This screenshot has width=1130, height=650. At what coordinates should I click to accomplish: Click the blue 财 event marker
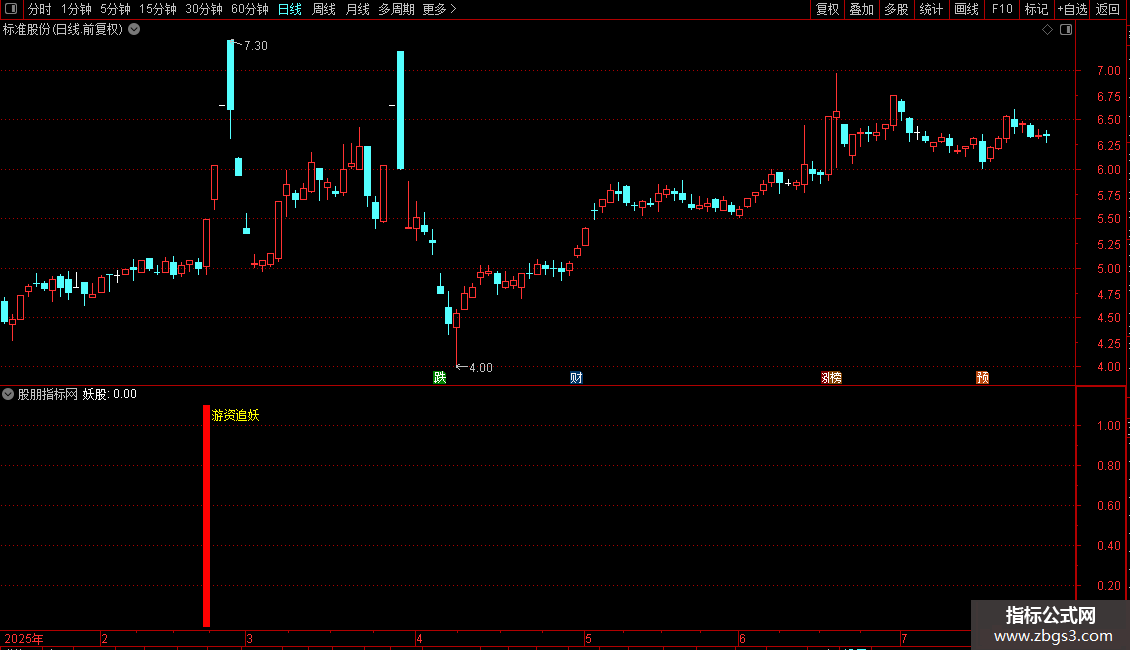576,377
